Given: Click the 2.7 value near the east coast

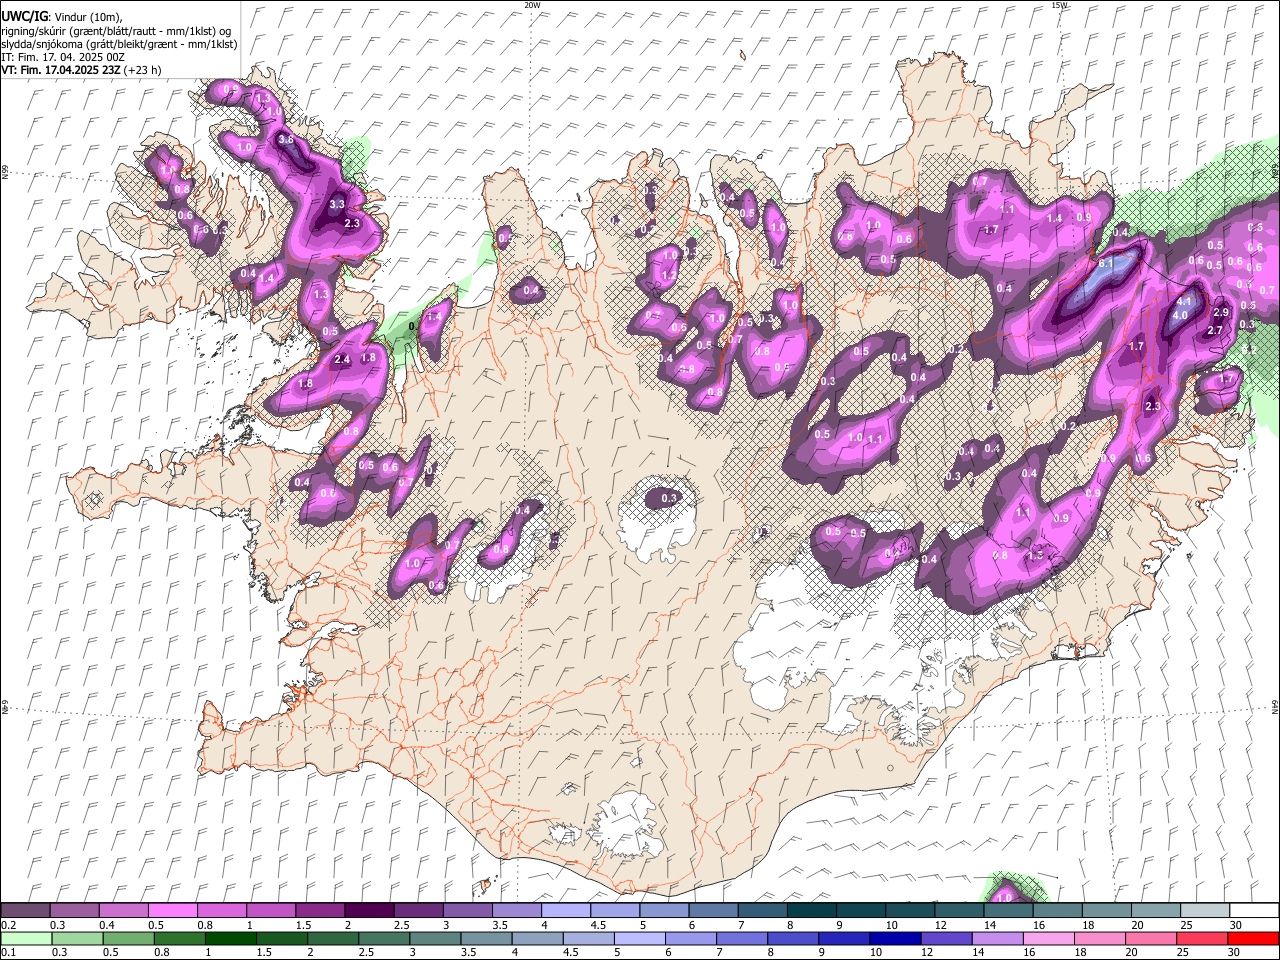Looking at the screenshot, I should (x=1216, y=330).
